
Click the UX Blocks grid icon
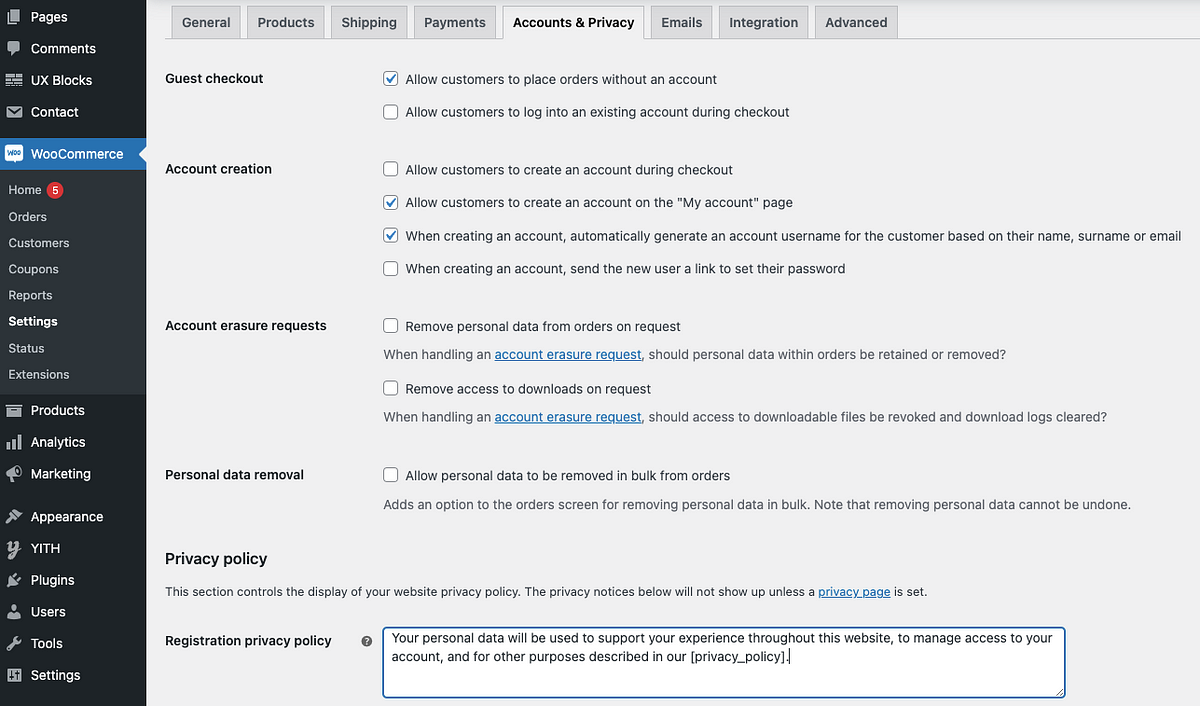click(14, 80)
